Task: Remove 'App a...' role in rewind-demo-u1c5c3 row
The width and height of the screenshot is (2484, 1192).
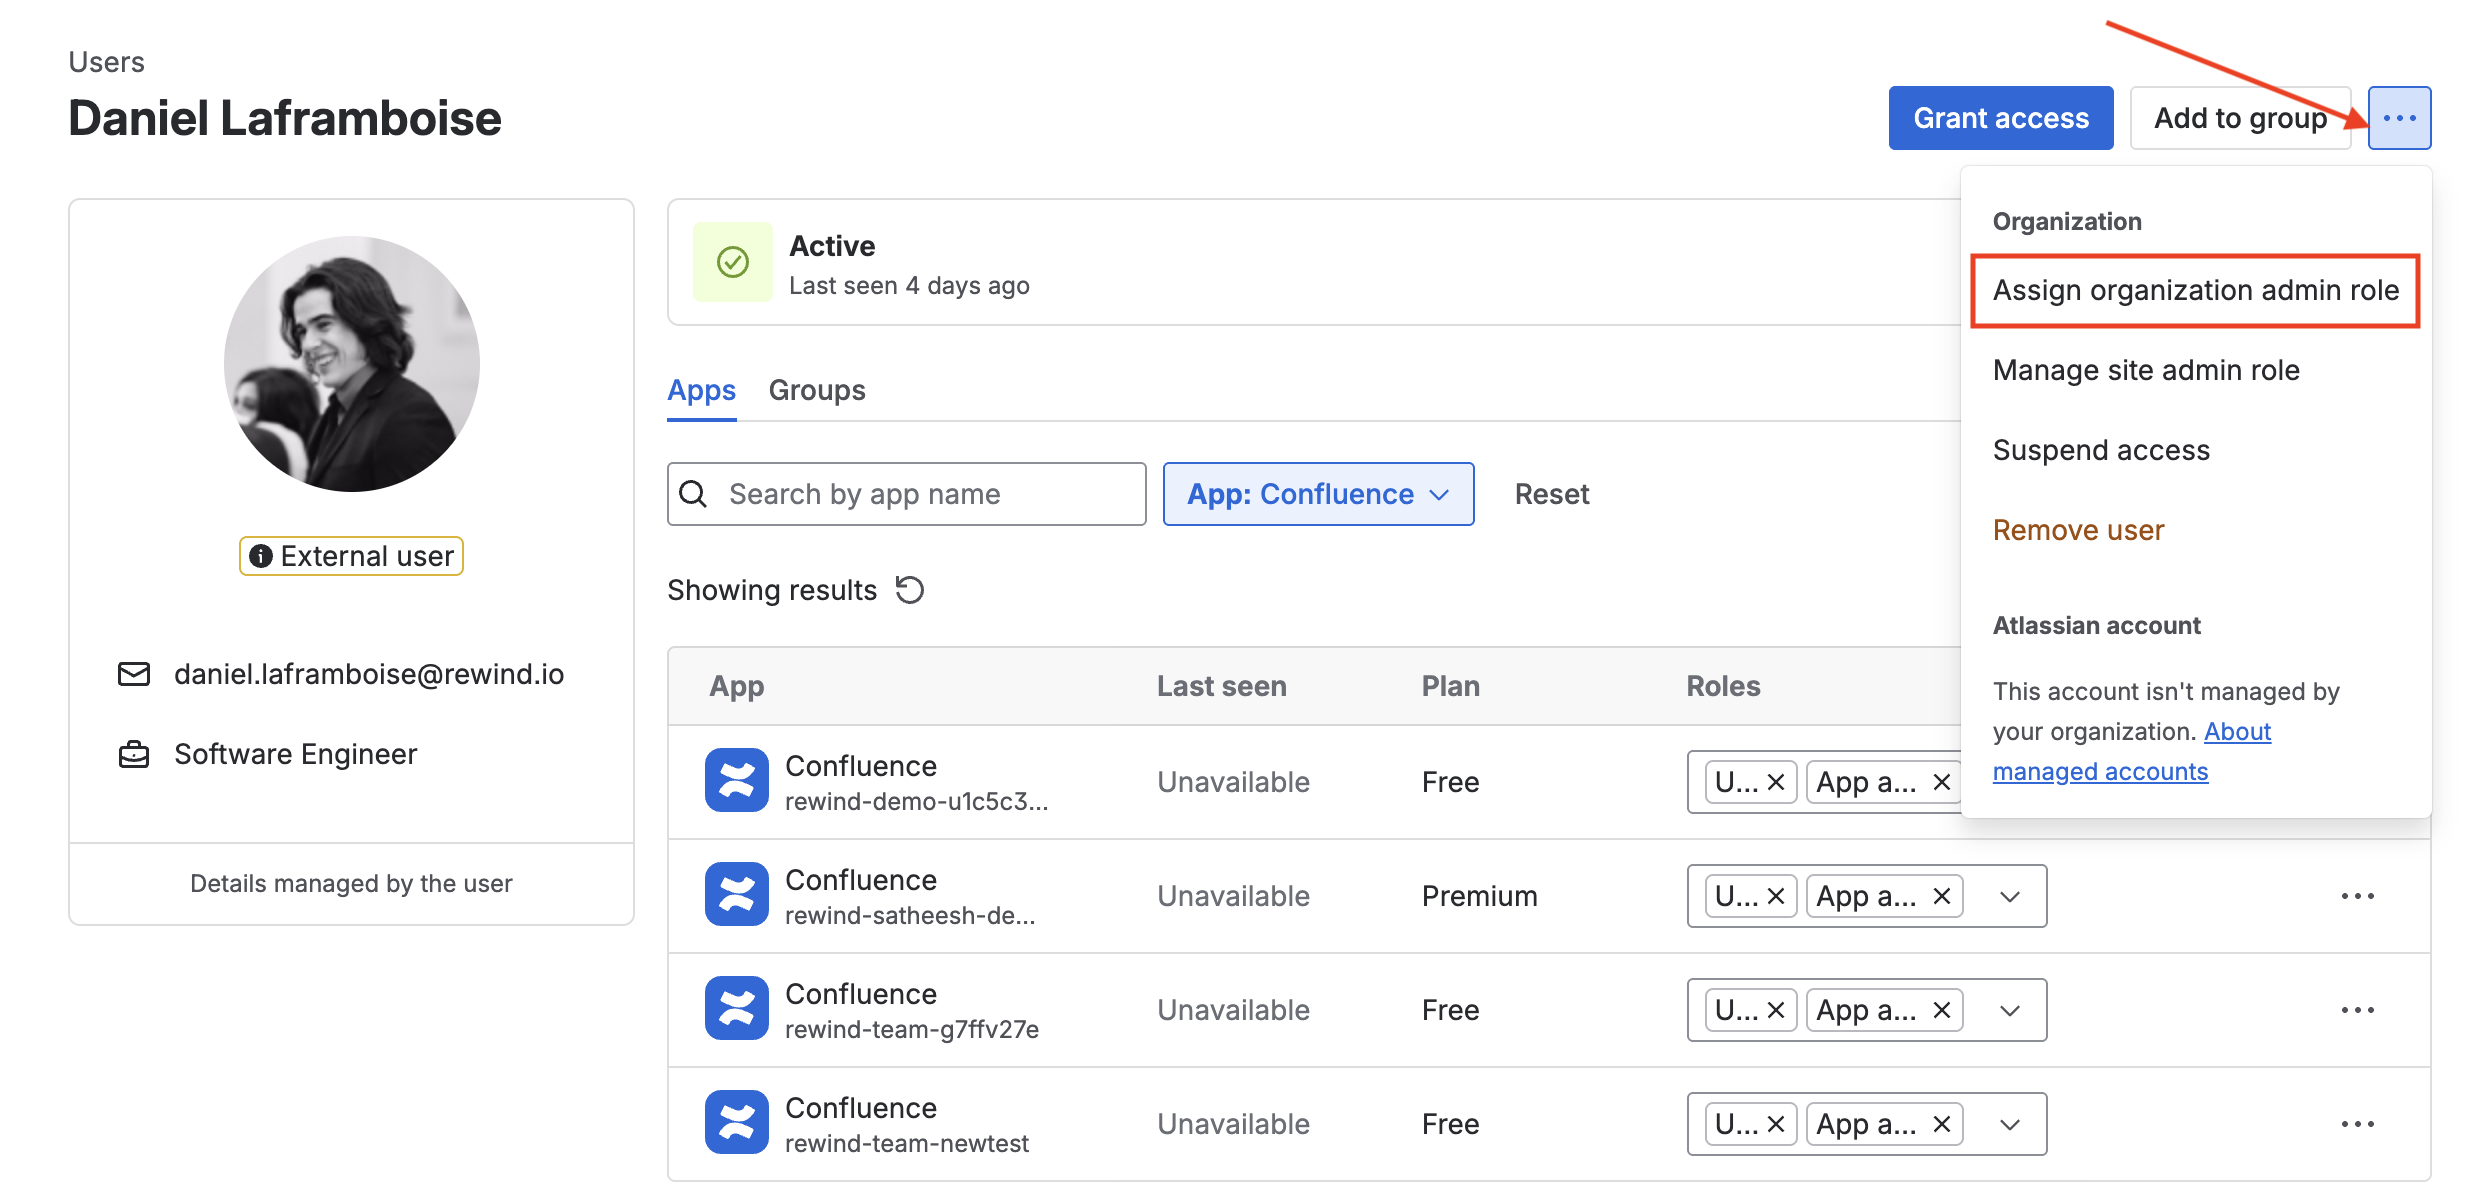Action: click(x=1942, y=782)
